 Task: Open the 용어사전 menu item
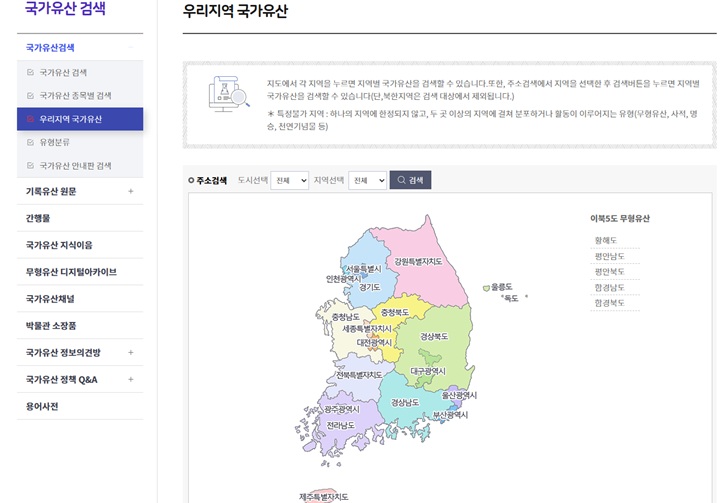(x=80, y=407)
